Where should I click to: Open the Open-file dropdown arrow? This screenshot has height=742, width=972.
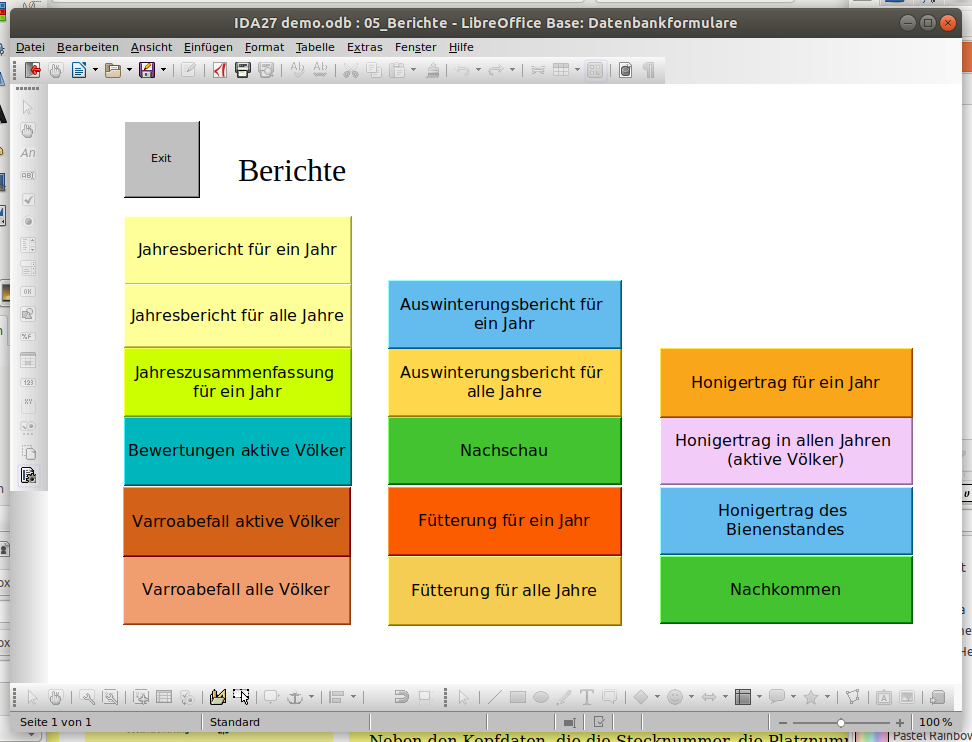point(129,70)
